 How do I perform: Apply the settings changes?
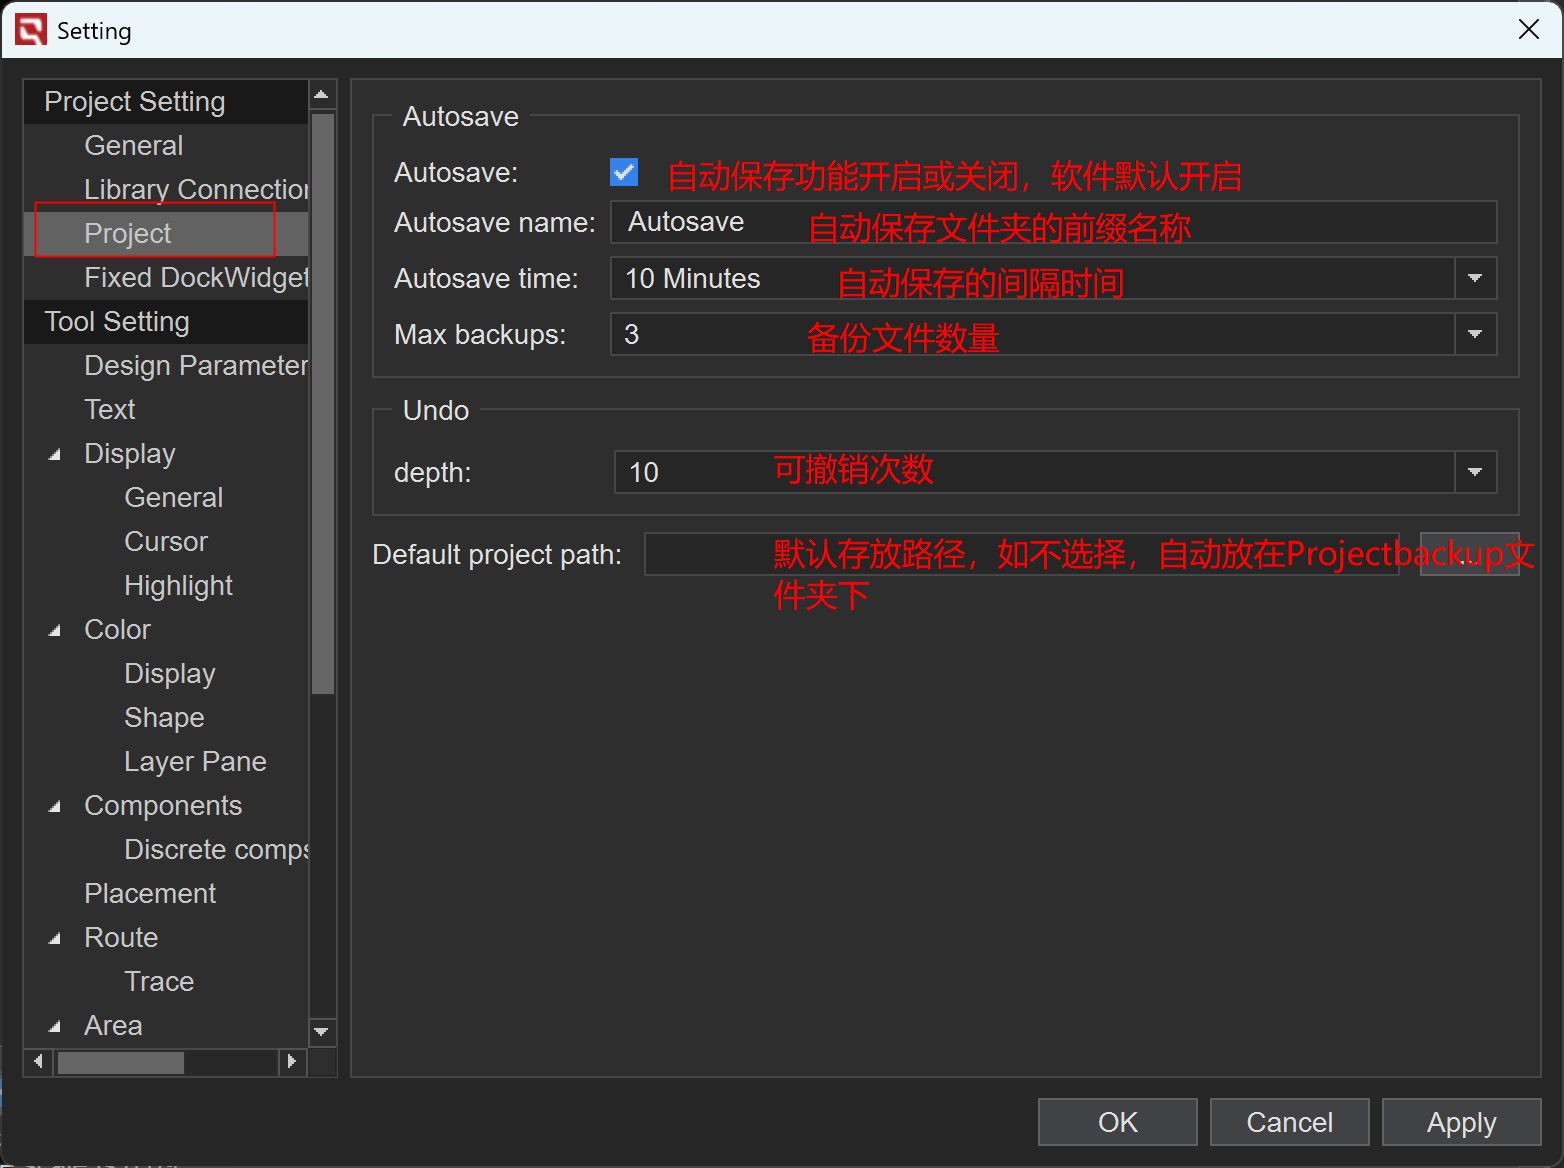tap(1460, 1122)
